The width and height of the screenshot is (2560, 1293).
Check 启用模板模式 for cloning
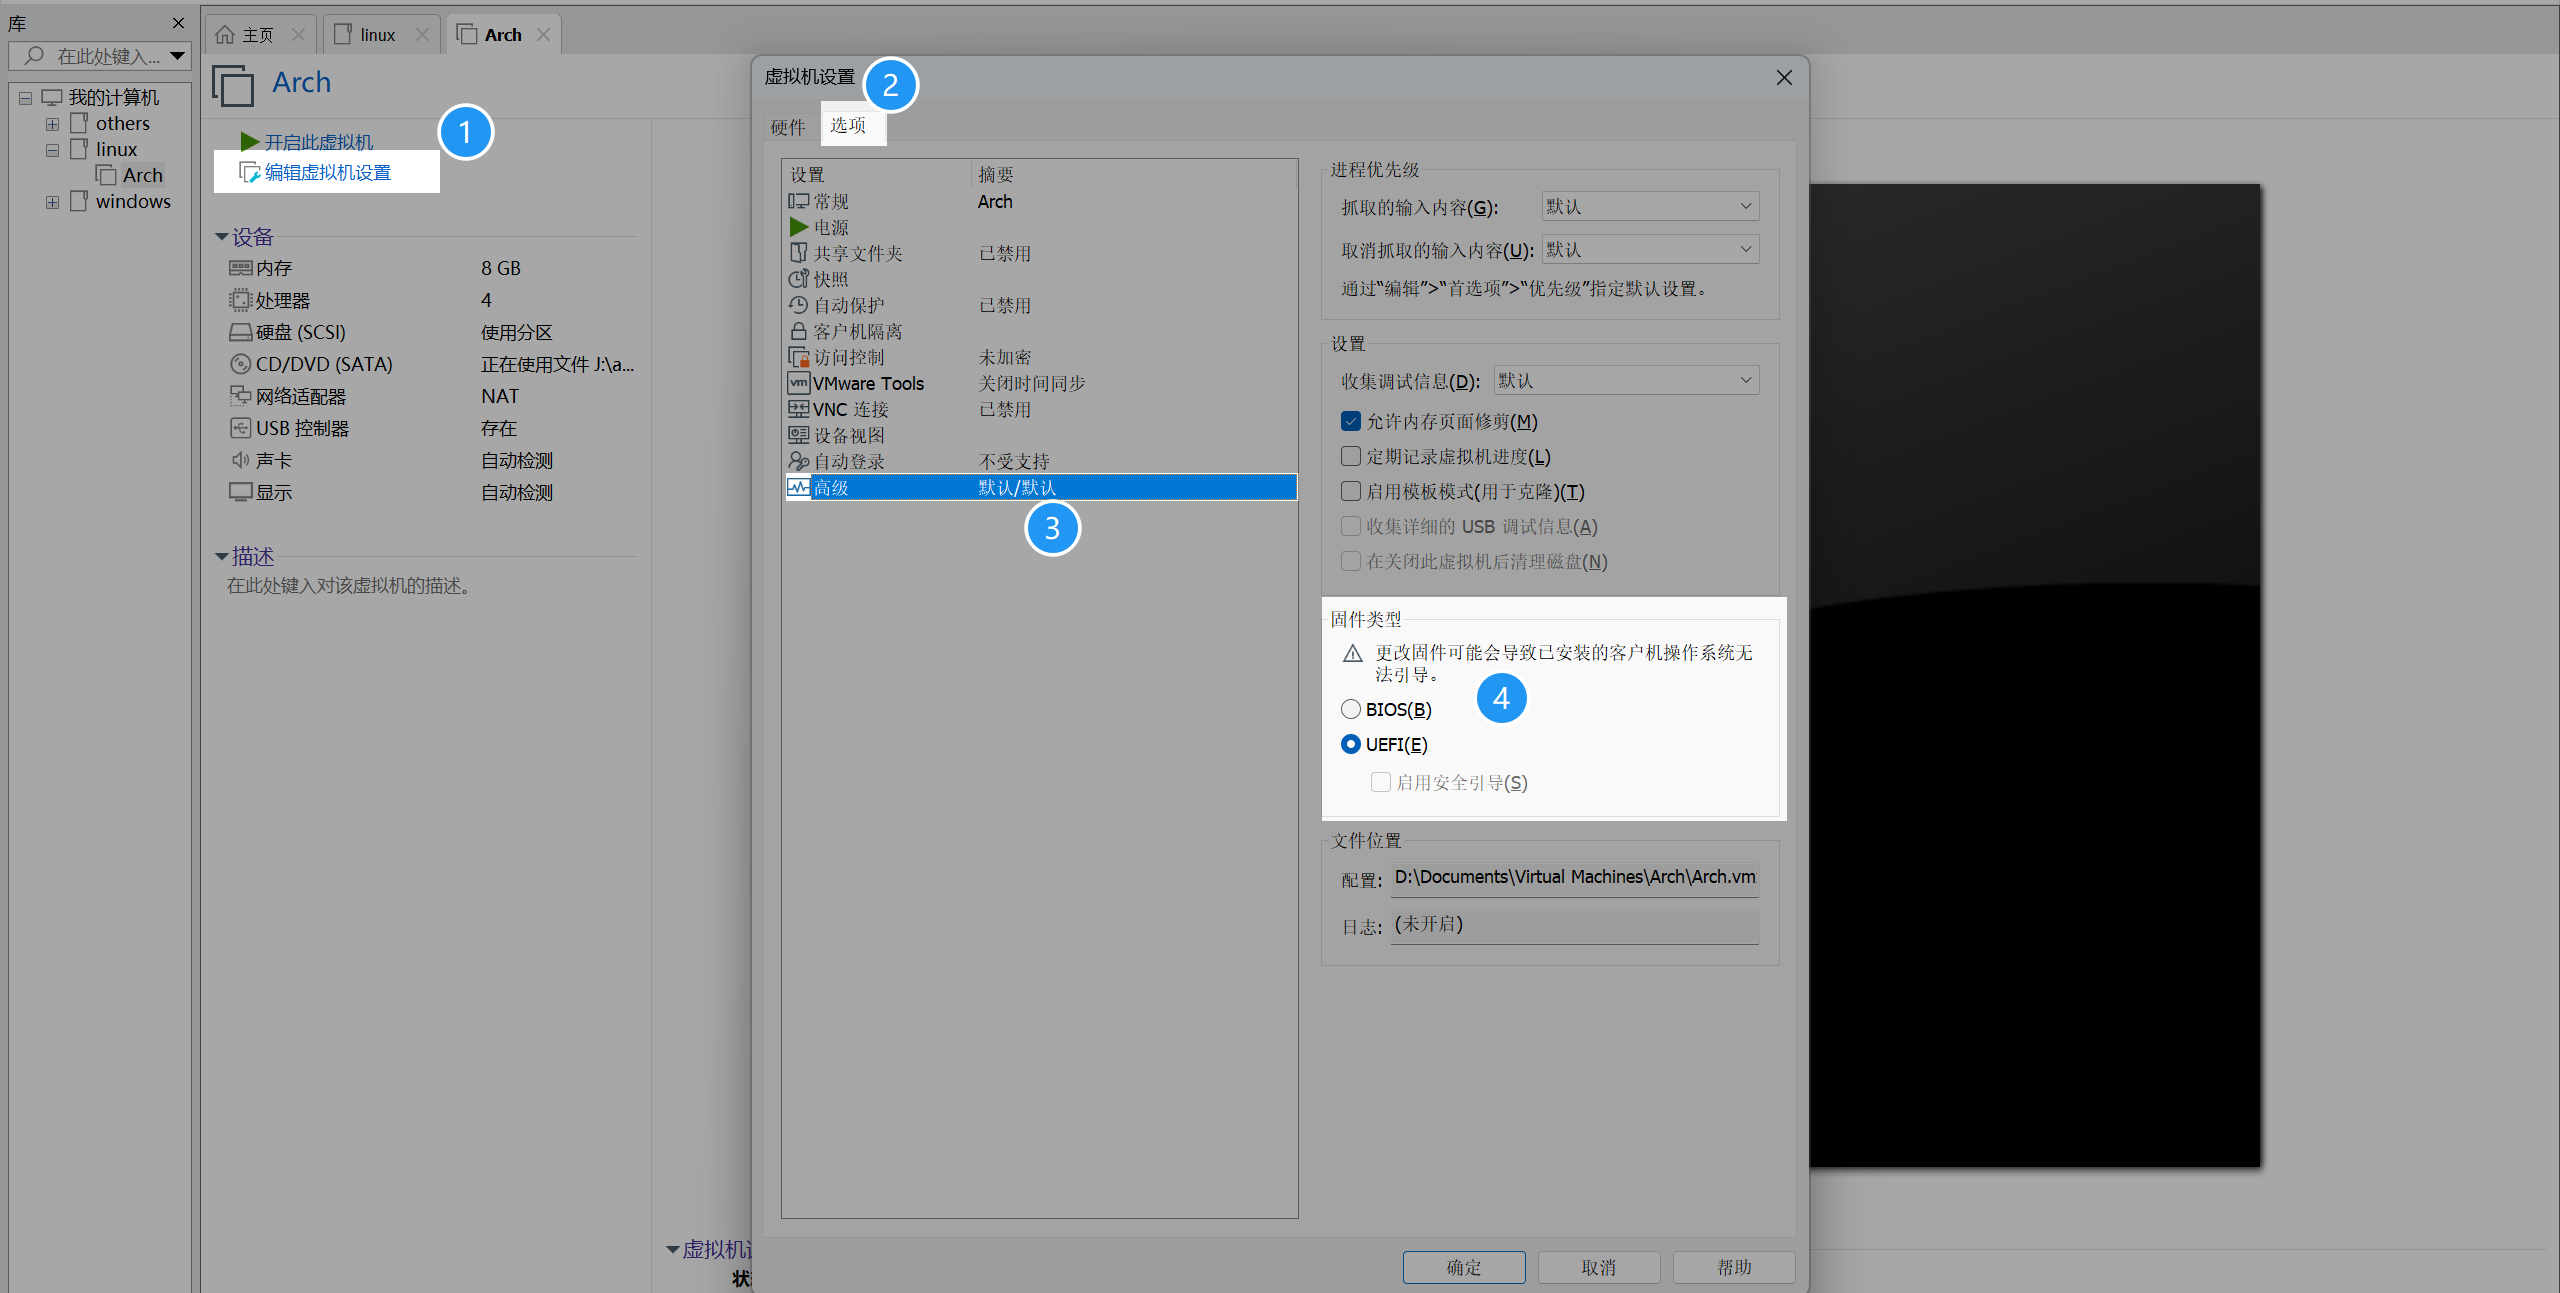pos(1350,491)
